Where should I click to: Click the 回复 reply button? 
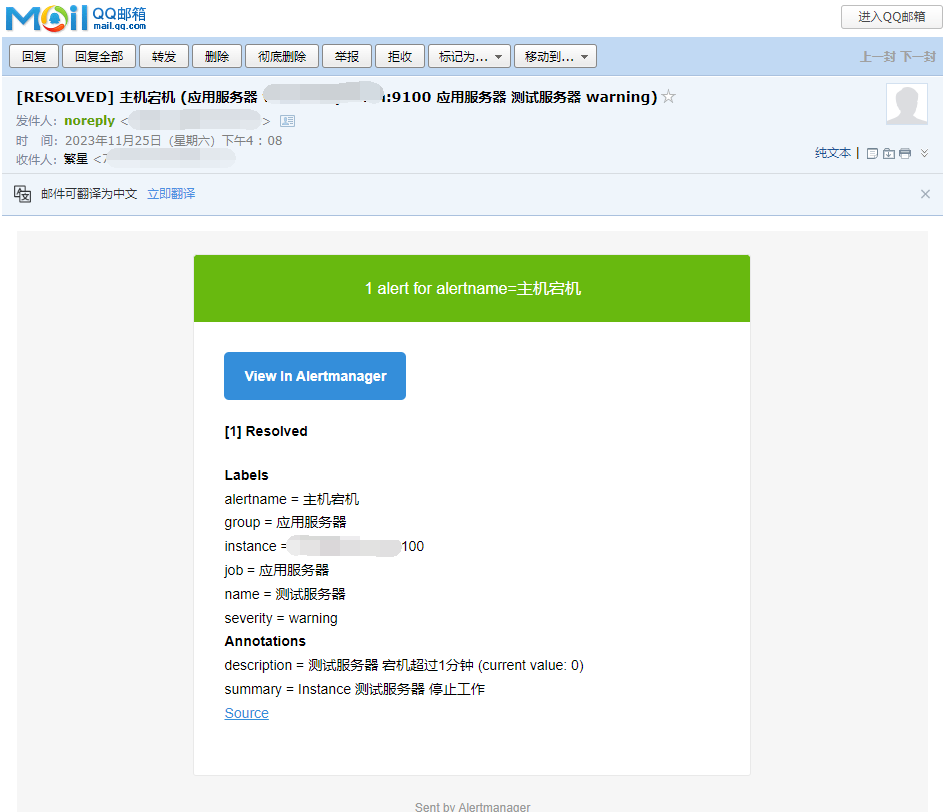tap(34, 57)
